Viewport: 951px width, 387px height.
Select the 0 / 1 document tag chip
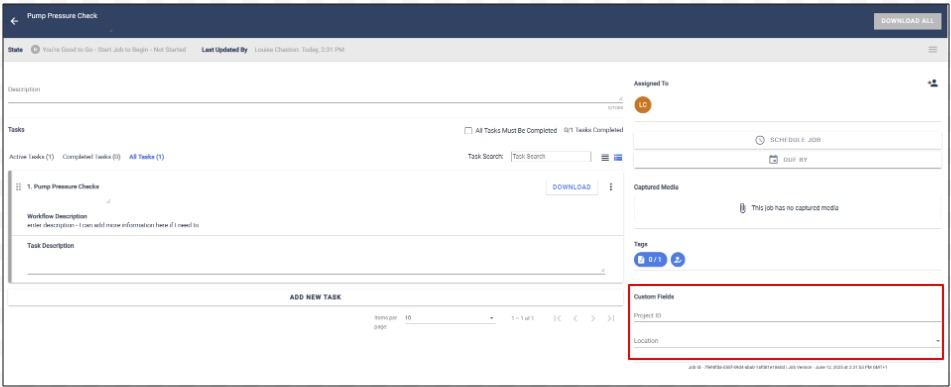650,260
